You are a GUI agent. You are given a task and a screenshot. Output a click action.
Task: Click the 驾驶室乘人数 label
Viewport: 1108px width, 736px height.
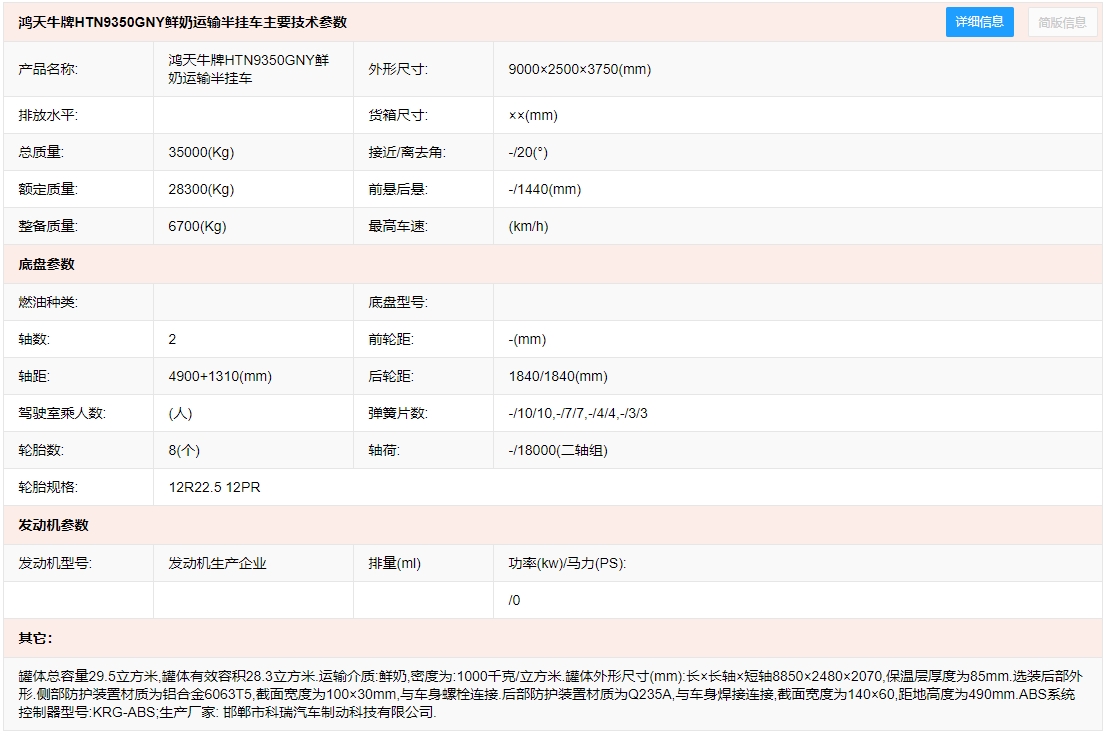62,413
